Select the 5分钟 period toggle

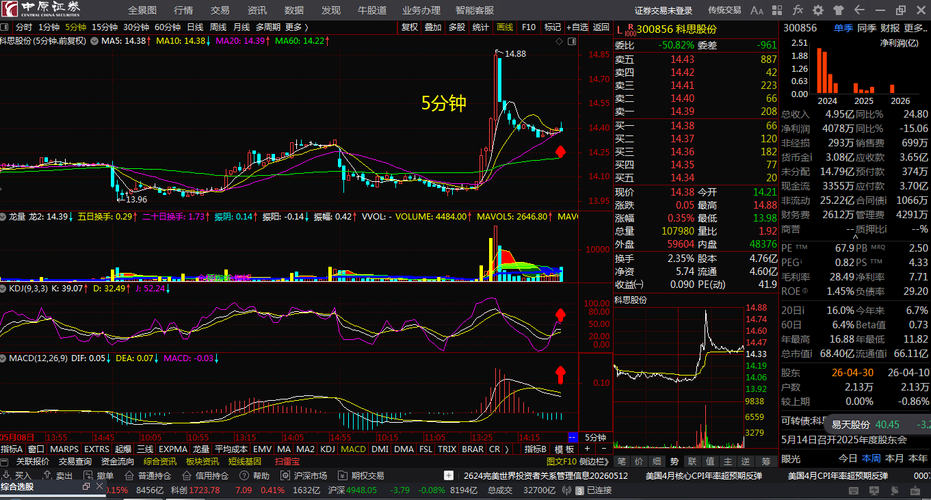[x=75, y=27]
